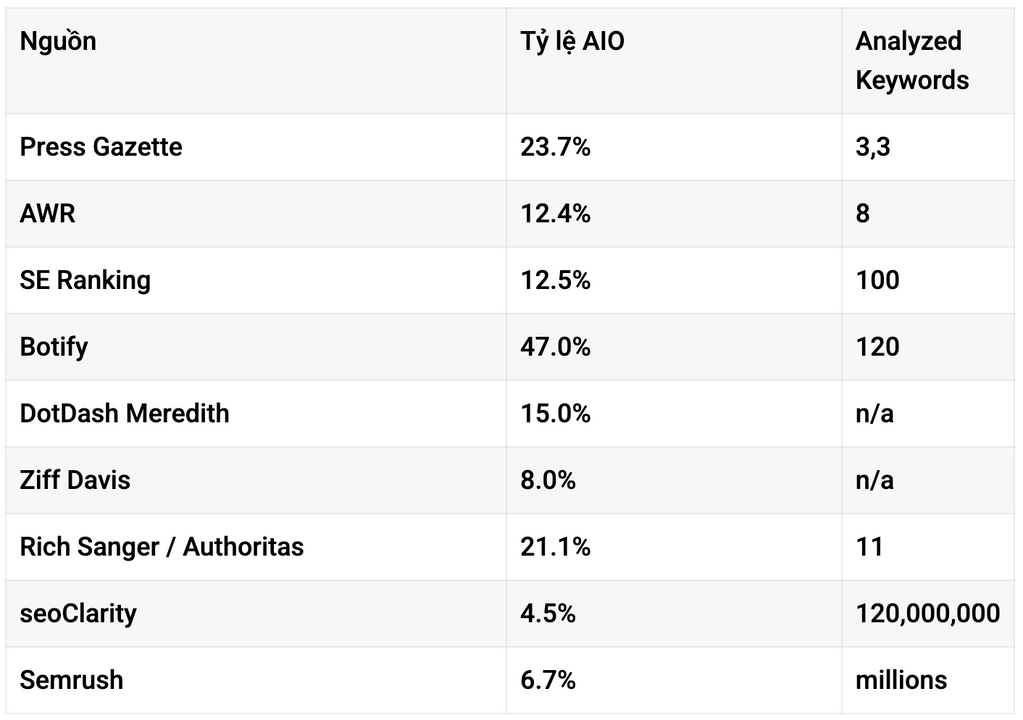
Task: Select the Botify source cell
Action: coord(54,347)
